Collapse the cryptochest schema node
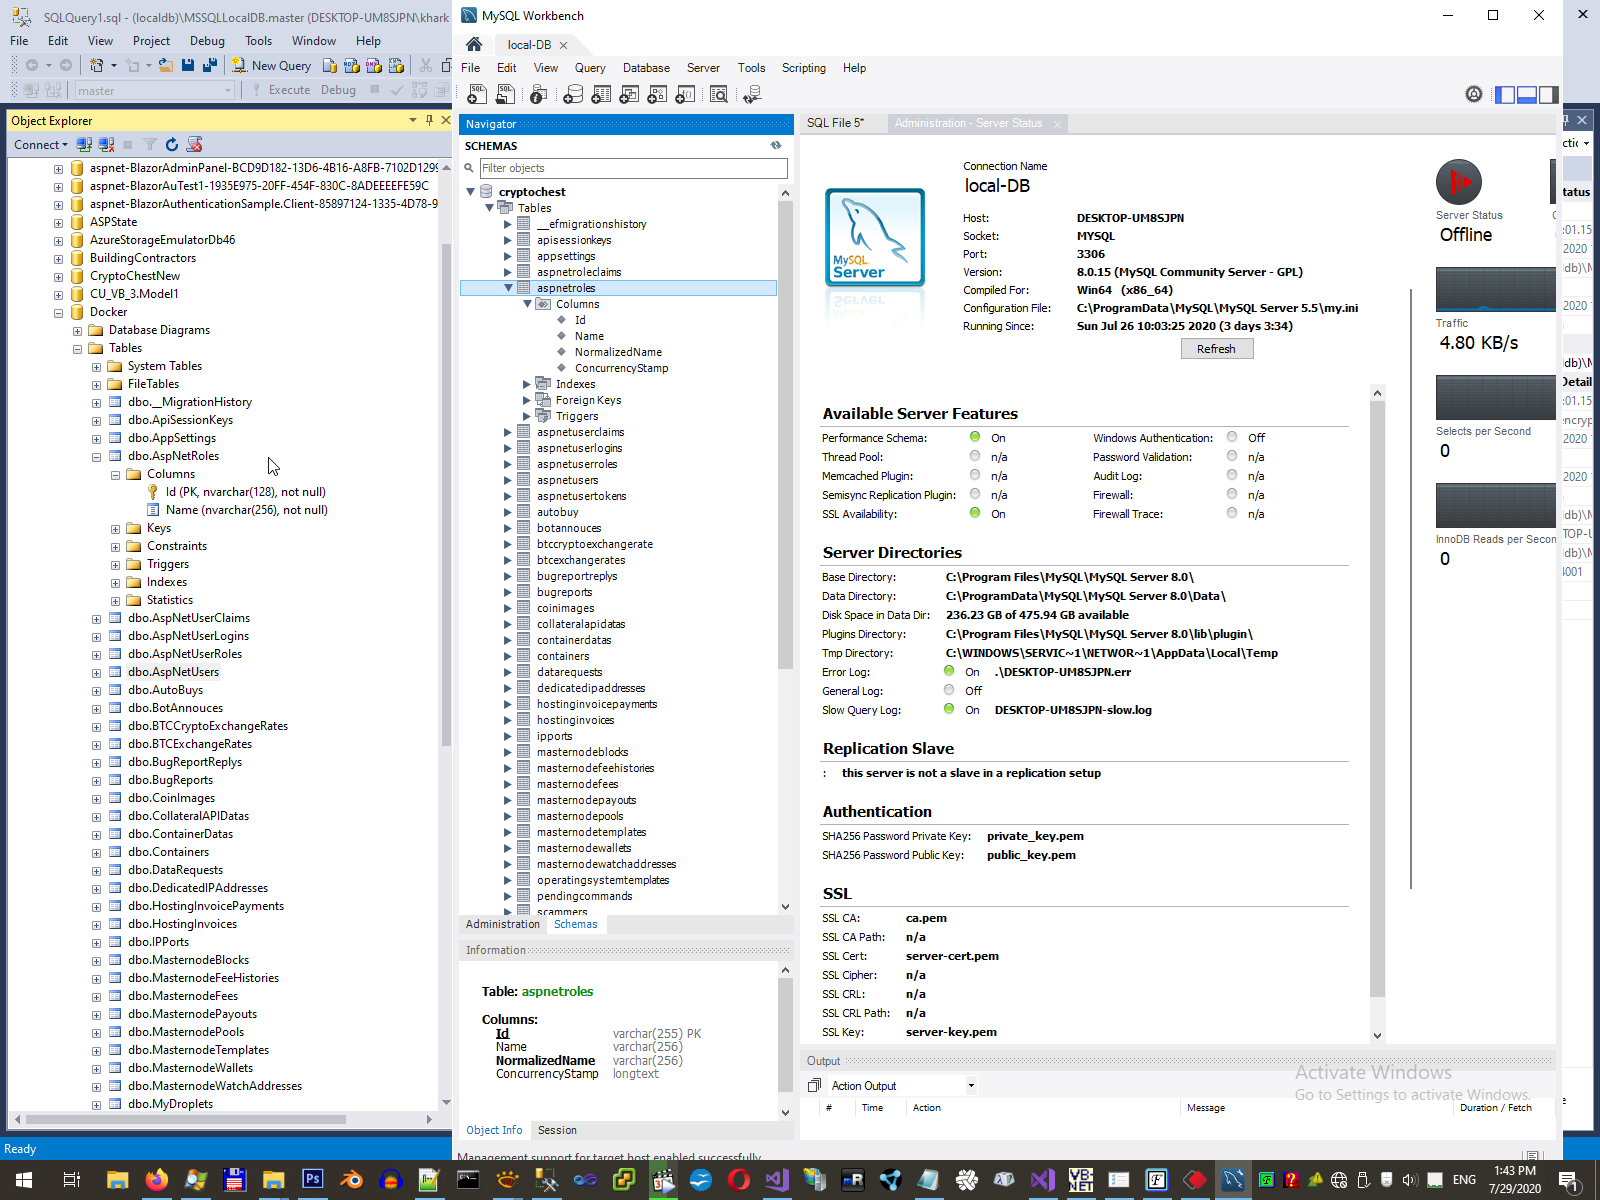The width and height of the screenshot is (1600, 1200). tap(471, 192)
